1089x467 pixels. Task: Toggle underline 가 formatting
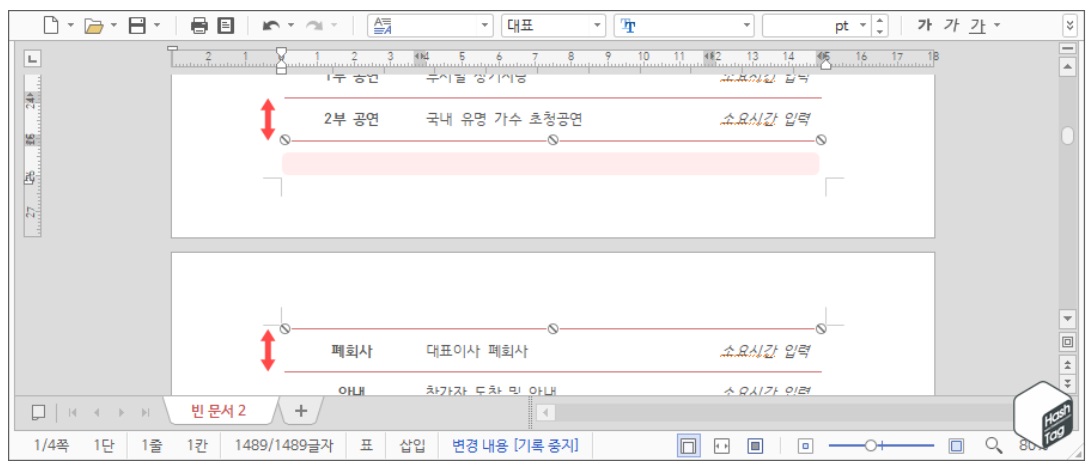978,26
